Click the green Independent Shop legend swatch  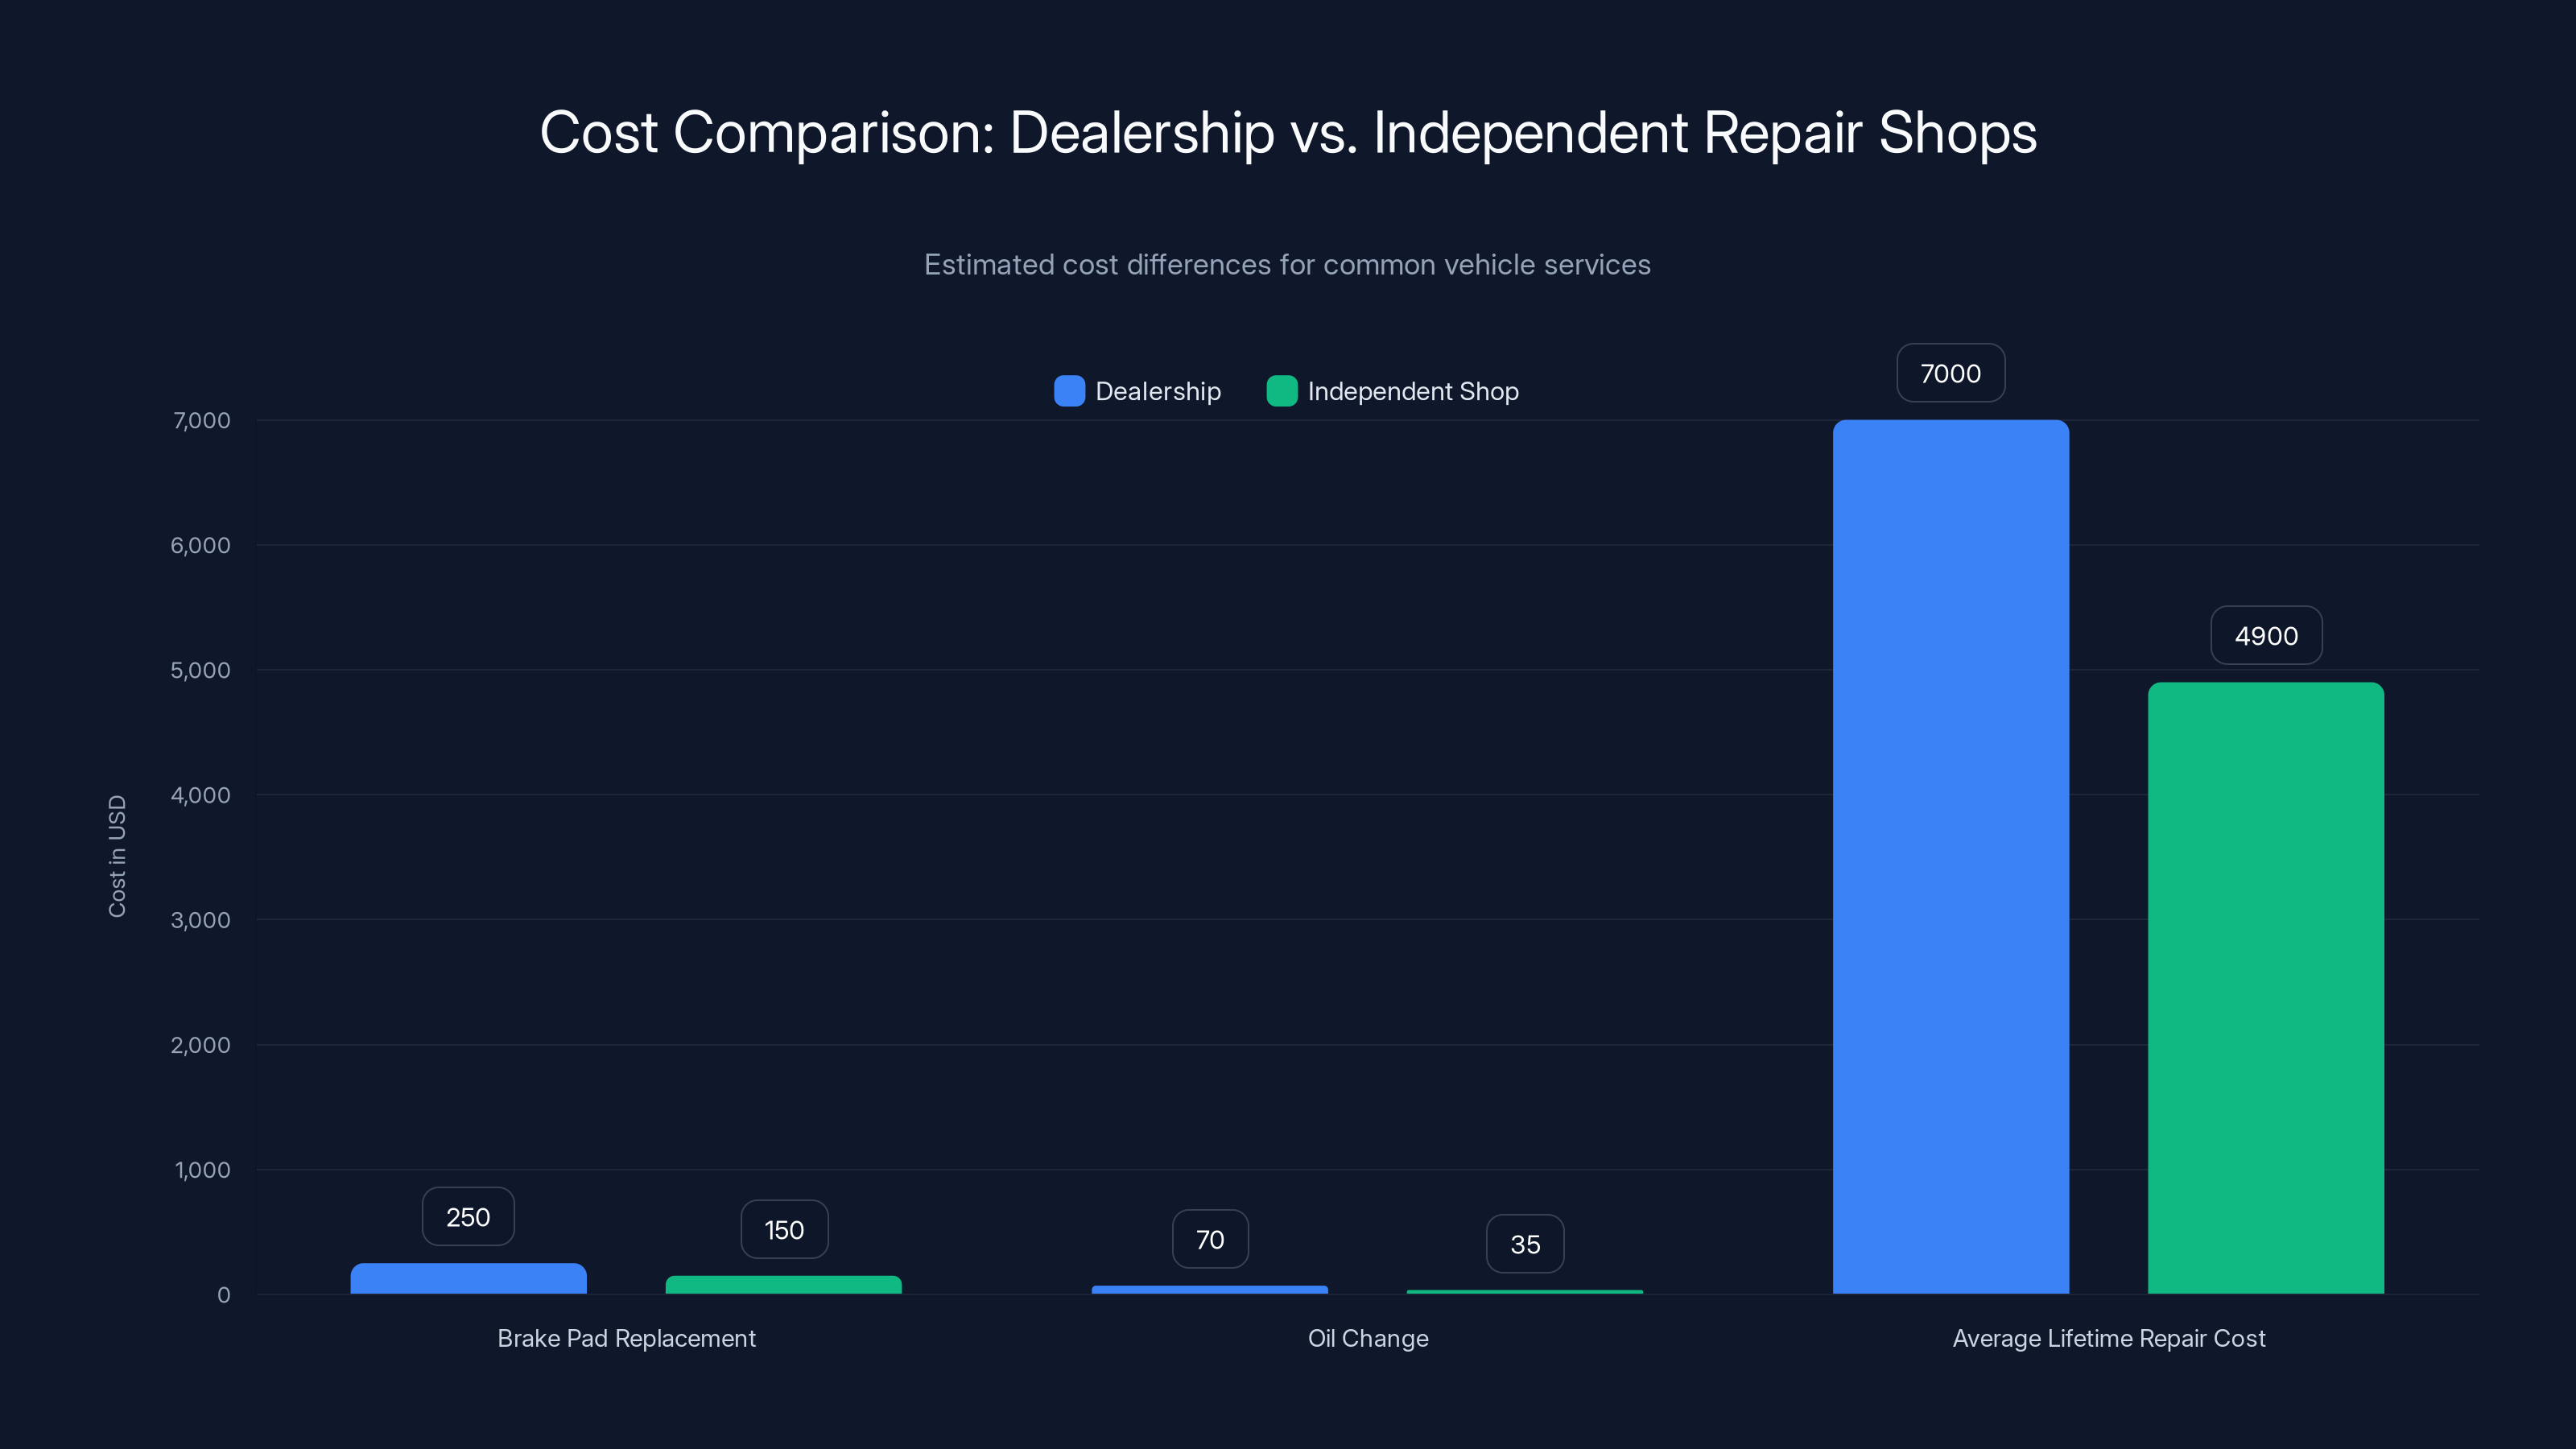pos(1282,391)
